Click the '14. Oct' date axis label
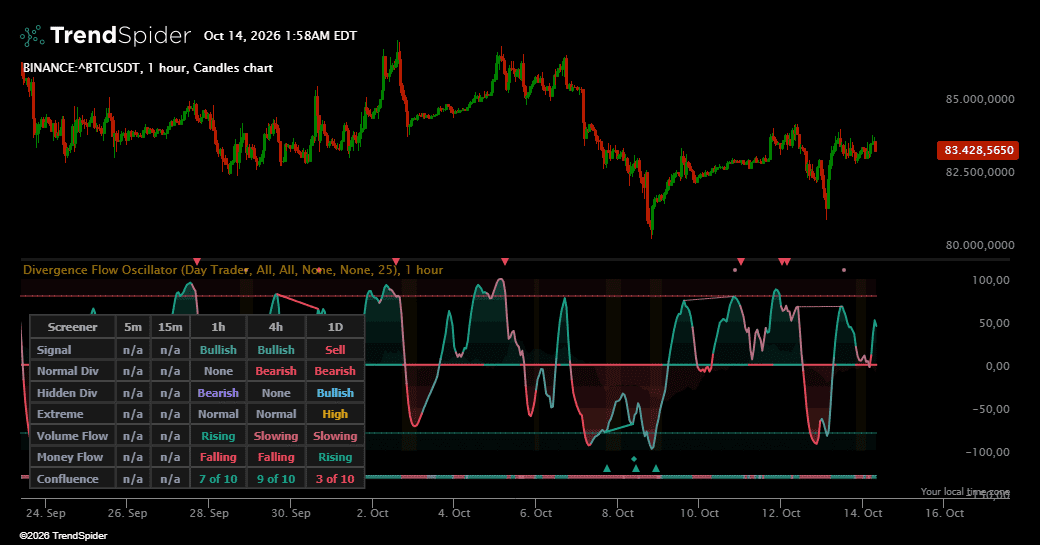 [862, 513]
